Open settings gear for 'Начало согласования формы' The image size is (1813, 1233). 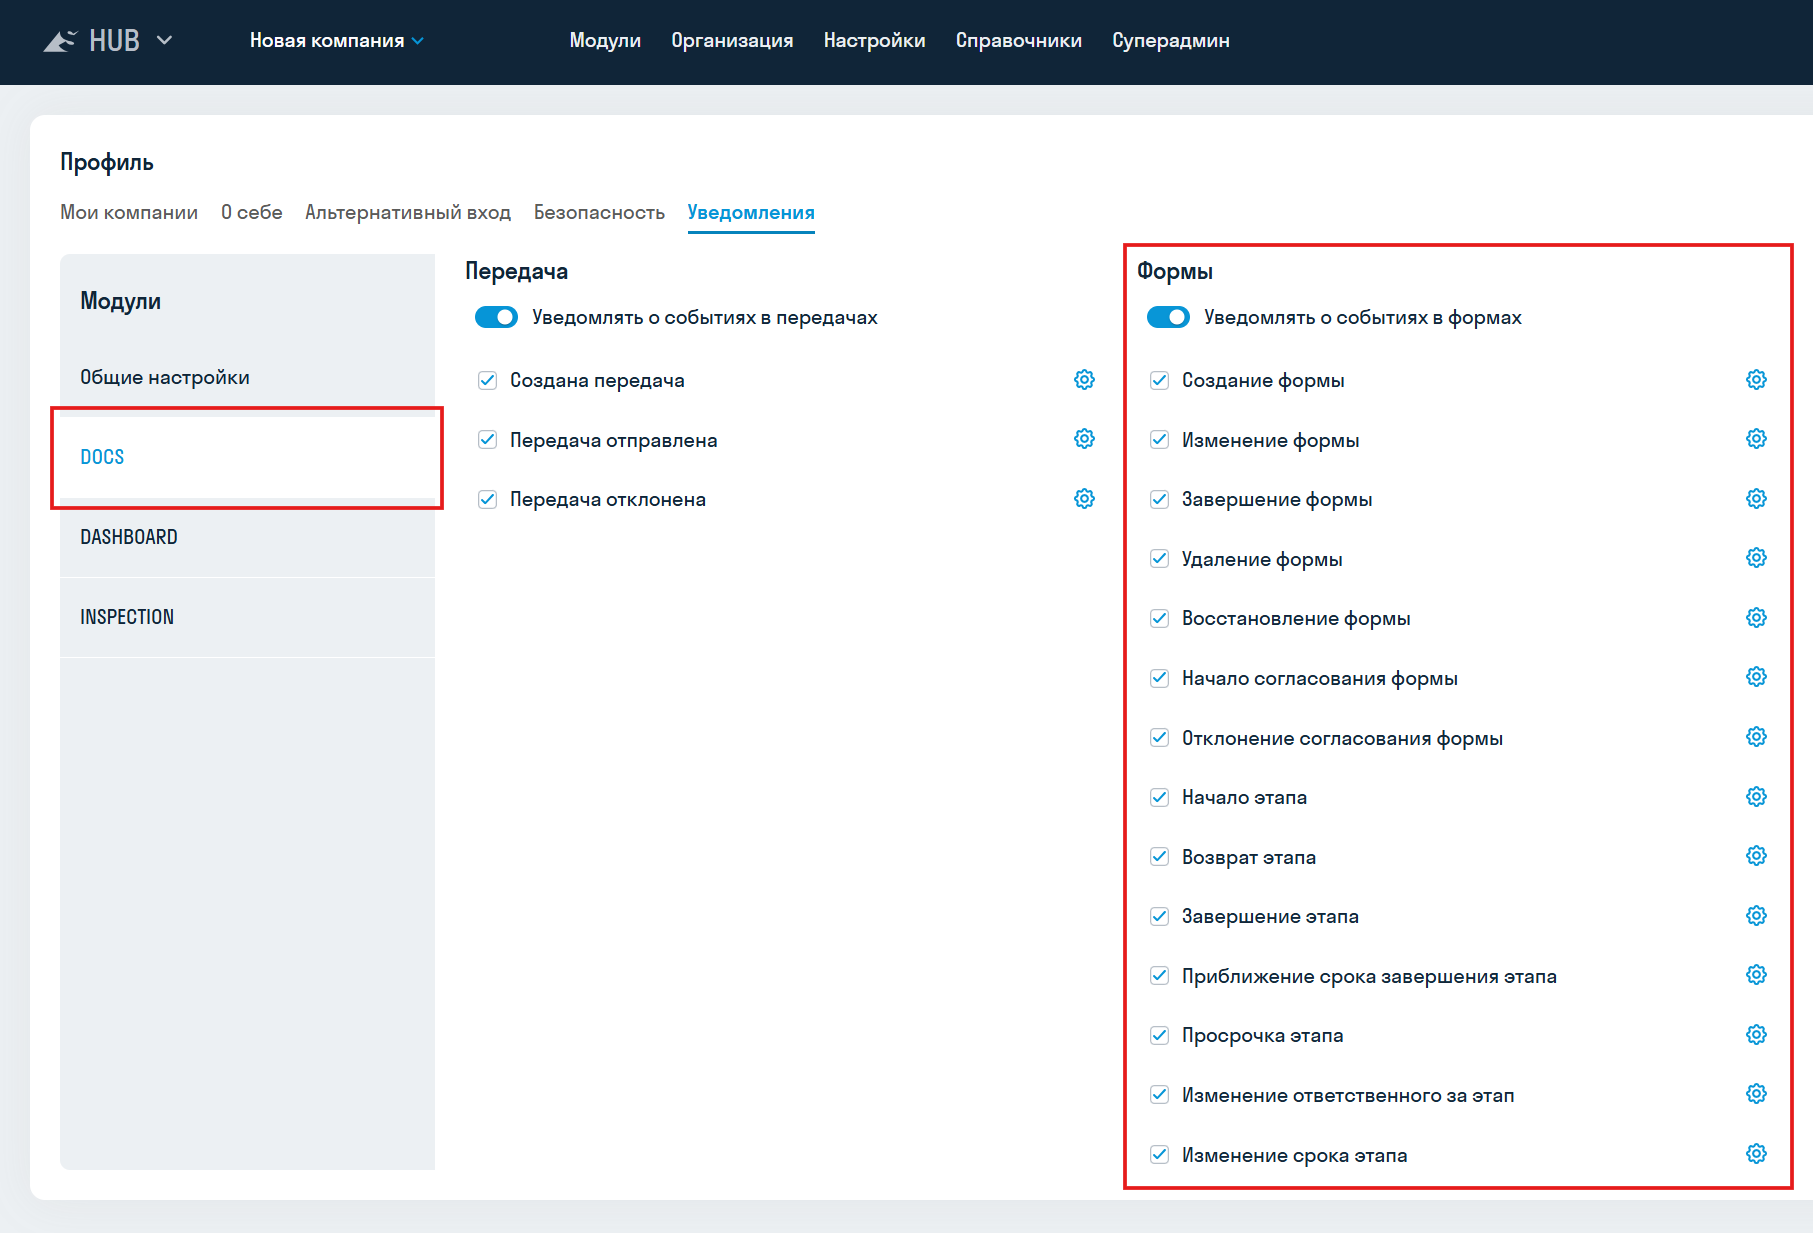[1756, 677]
